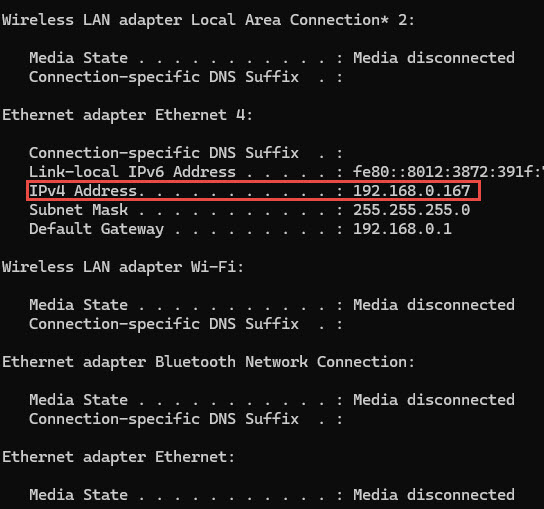Click the last Ethernet adapter Ethernet heading
Screen dimensions: 544x509
coord(118,457)
